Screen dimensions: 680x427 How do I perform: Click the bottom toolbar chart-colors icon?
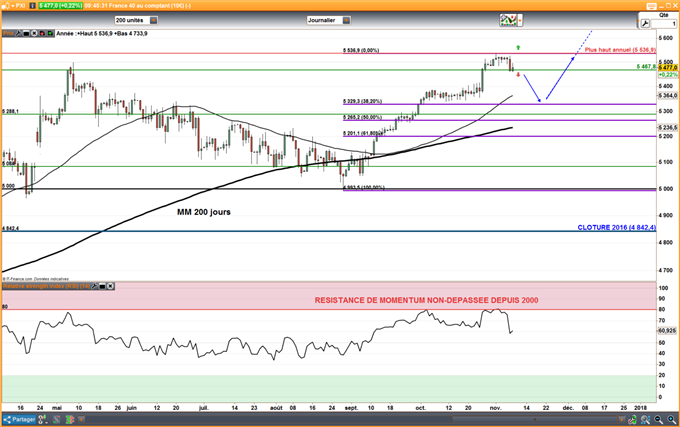(70, 419)
